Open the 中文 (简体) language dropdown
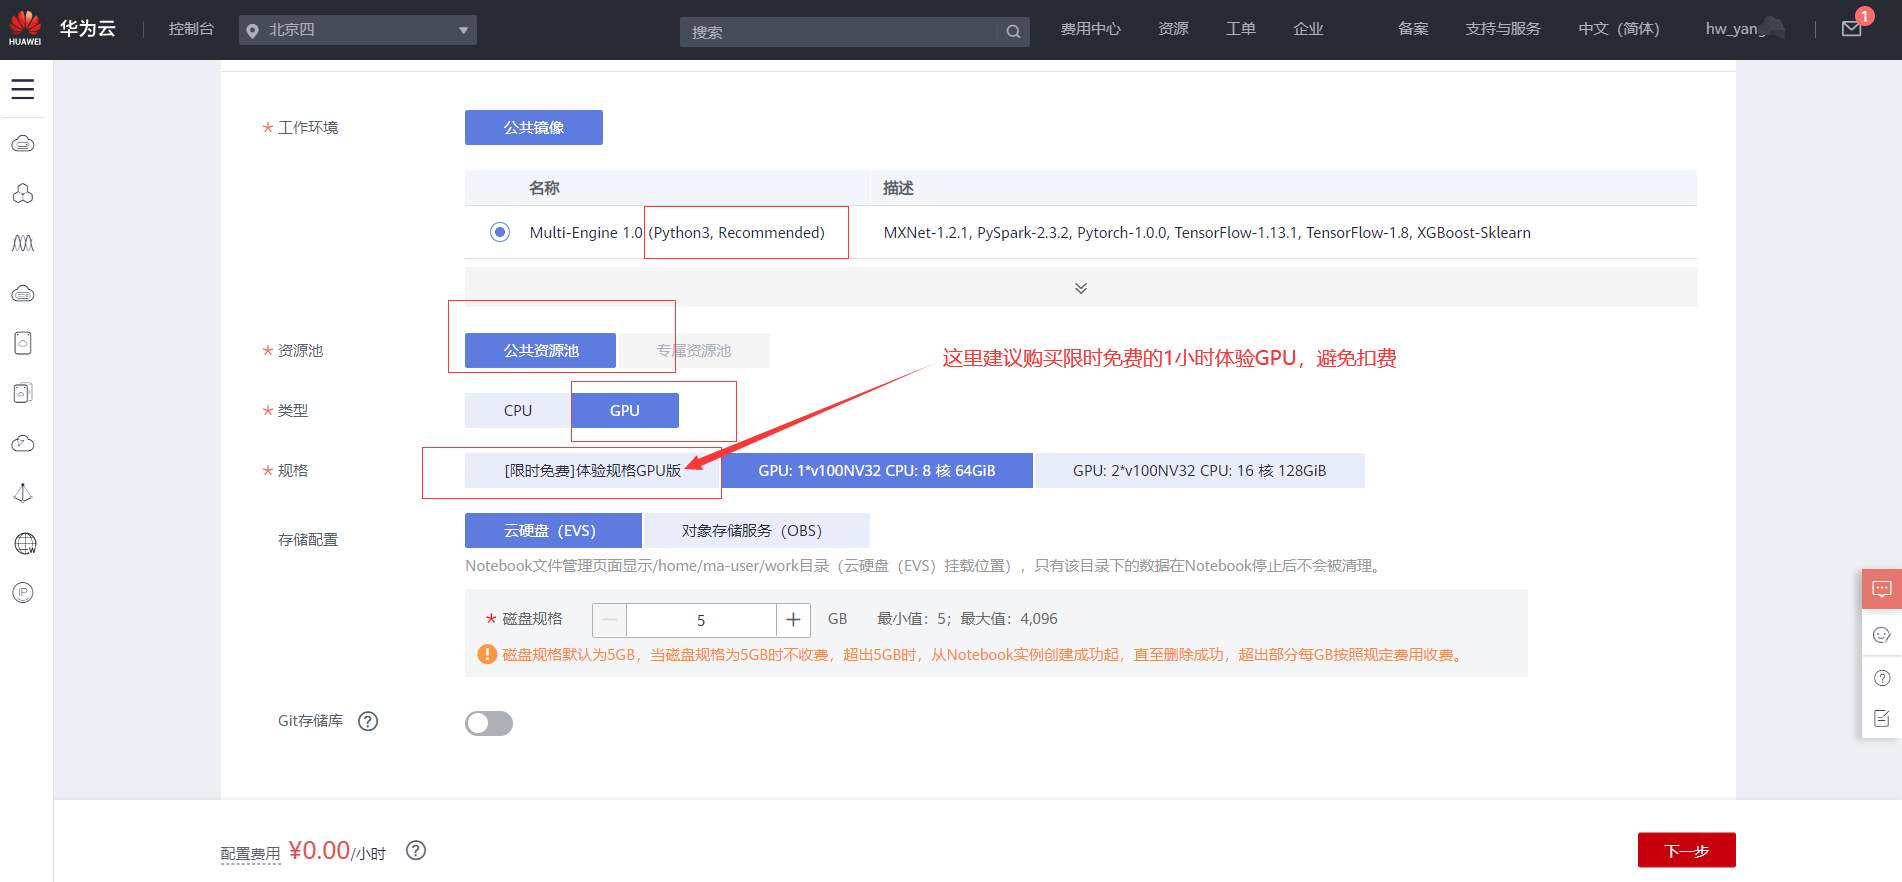Image resolution: width=1902 pixels, height=882 pixels. pos(1619,29)
